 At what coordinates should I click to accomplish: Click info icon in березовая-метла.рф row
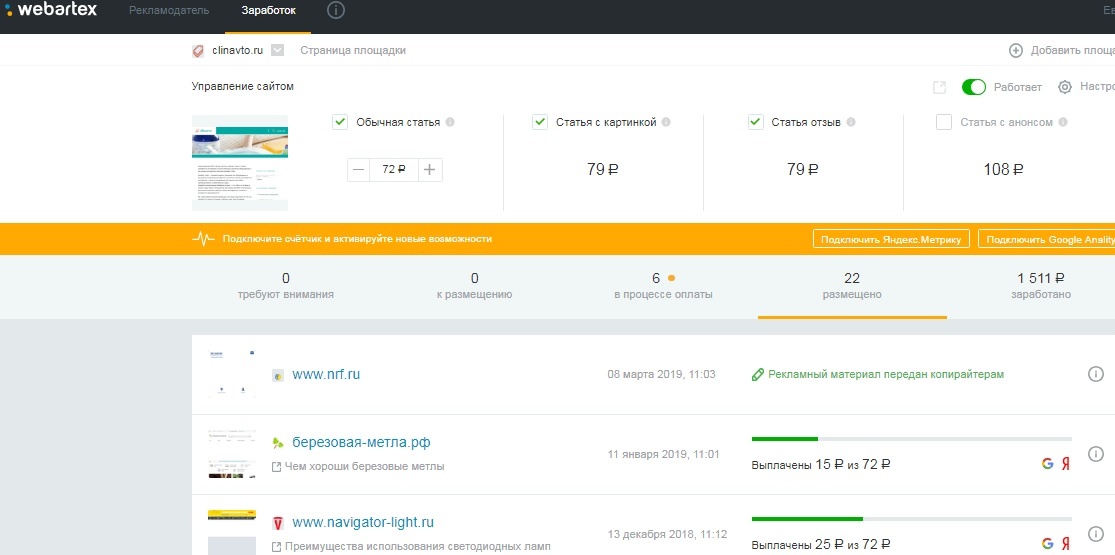click(x=1096, y=453)
